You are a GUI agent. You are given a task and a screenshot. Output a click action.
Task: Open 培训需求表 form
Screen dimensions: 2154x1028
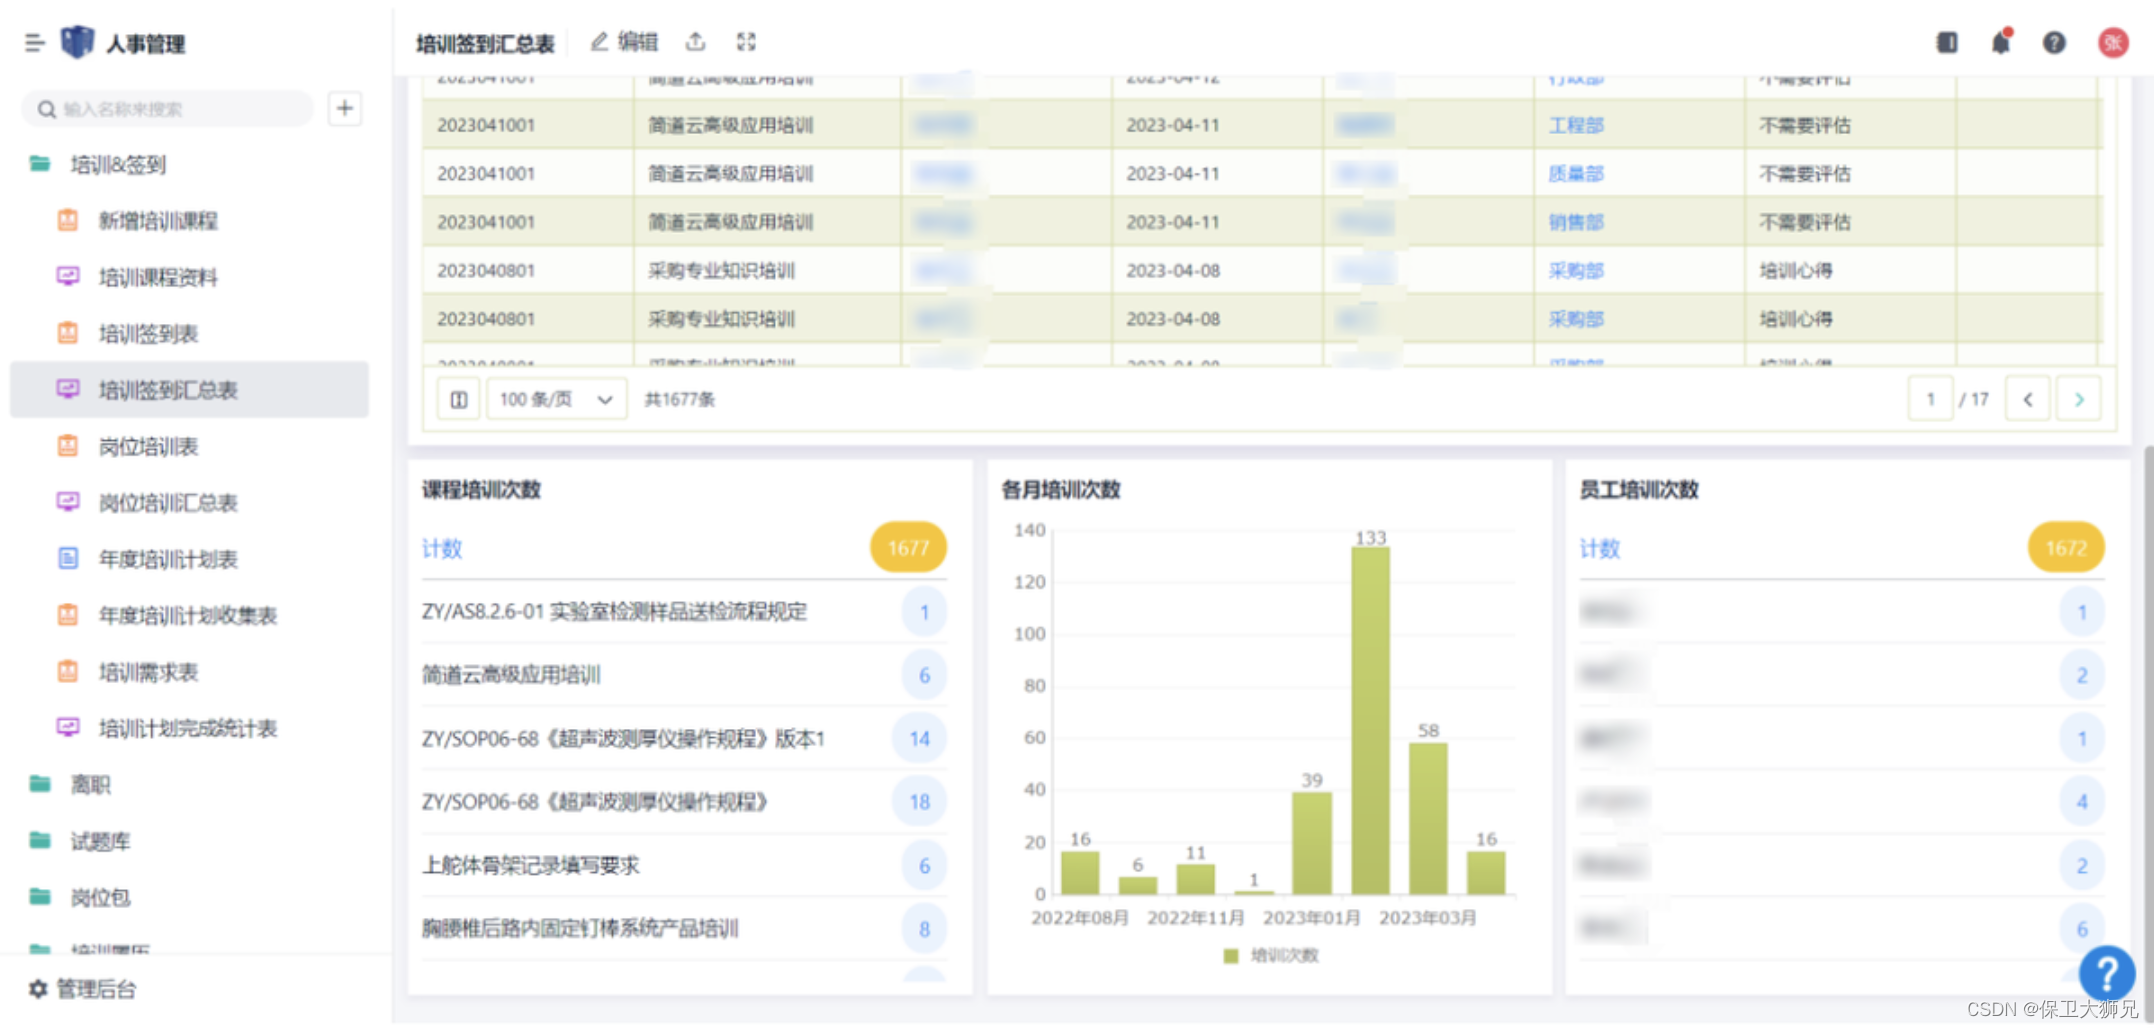point(148,672)
